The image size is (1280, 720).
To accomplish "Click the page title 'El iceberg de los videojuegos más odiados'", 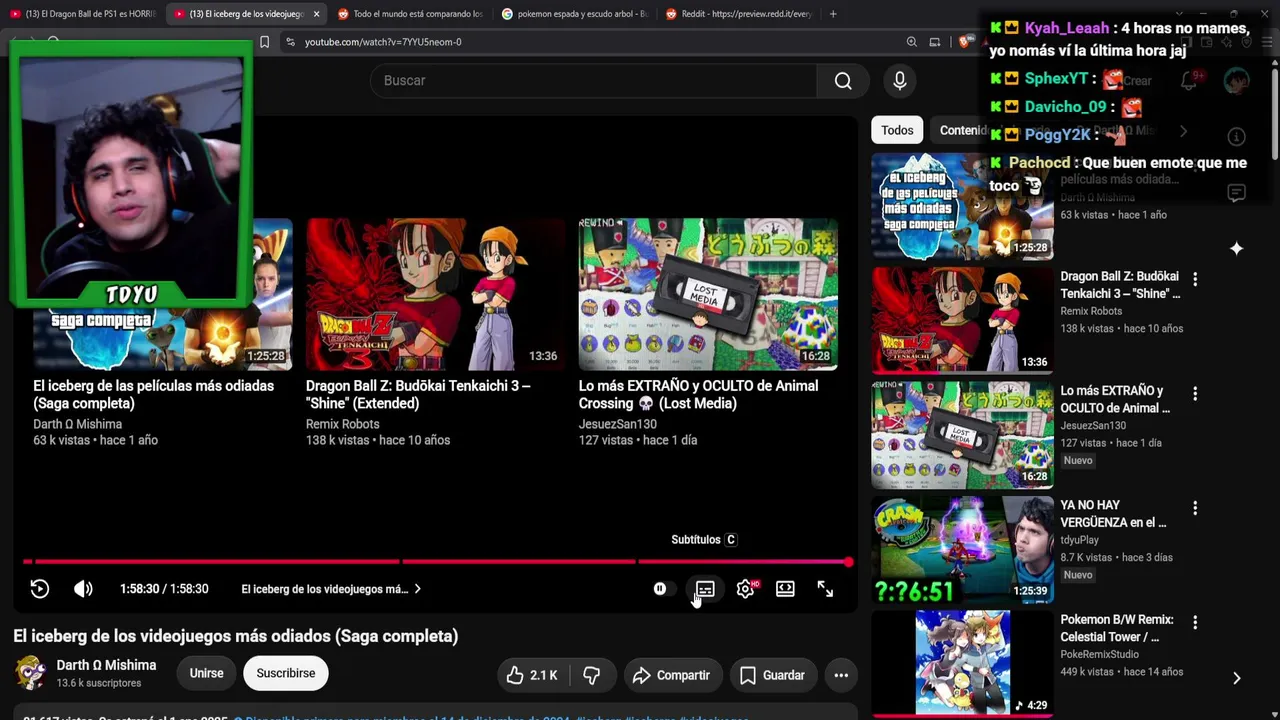I will pyautogui.click(x=235, y=636).
